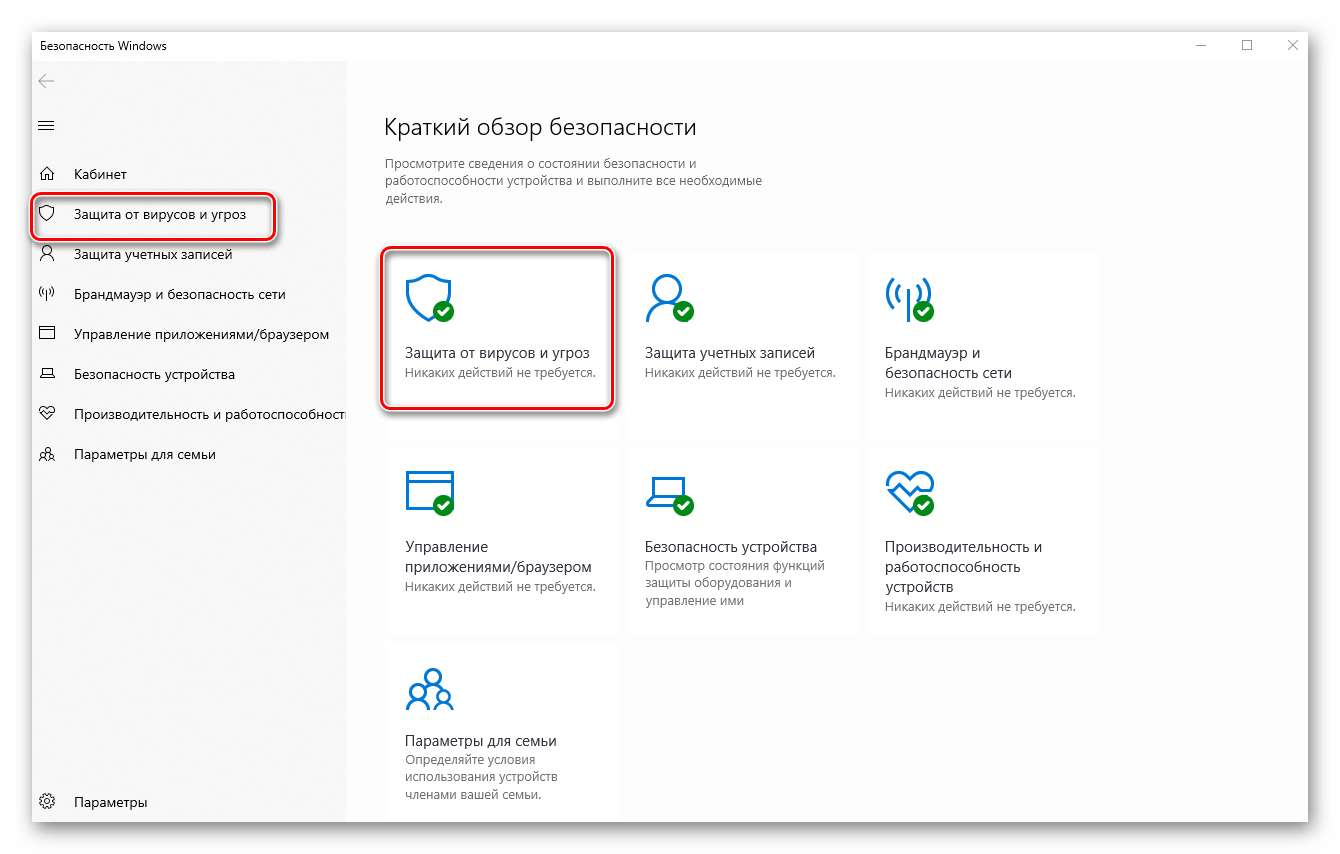Click the gear icon beside Параметры
Screen dimensions: 1340x854
(46, 802)
